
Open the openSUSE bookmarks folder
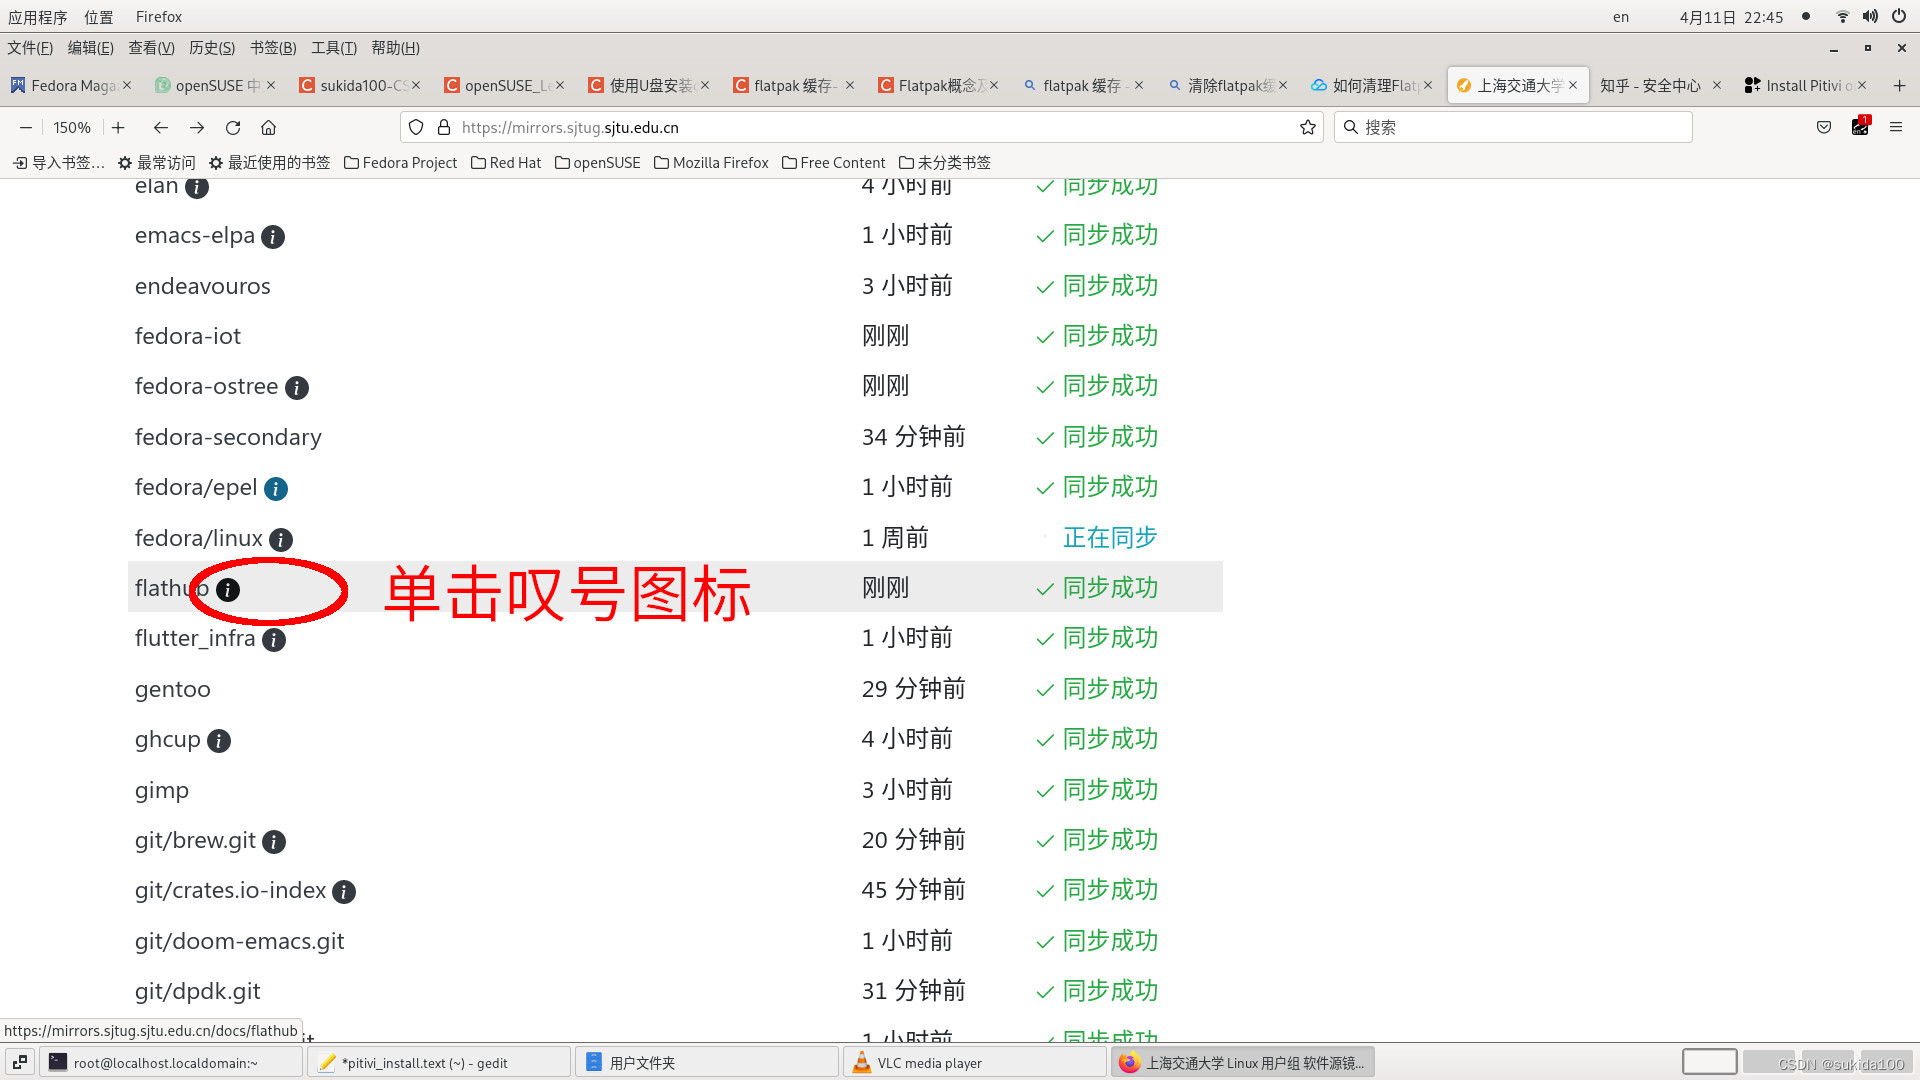(597, 163)
